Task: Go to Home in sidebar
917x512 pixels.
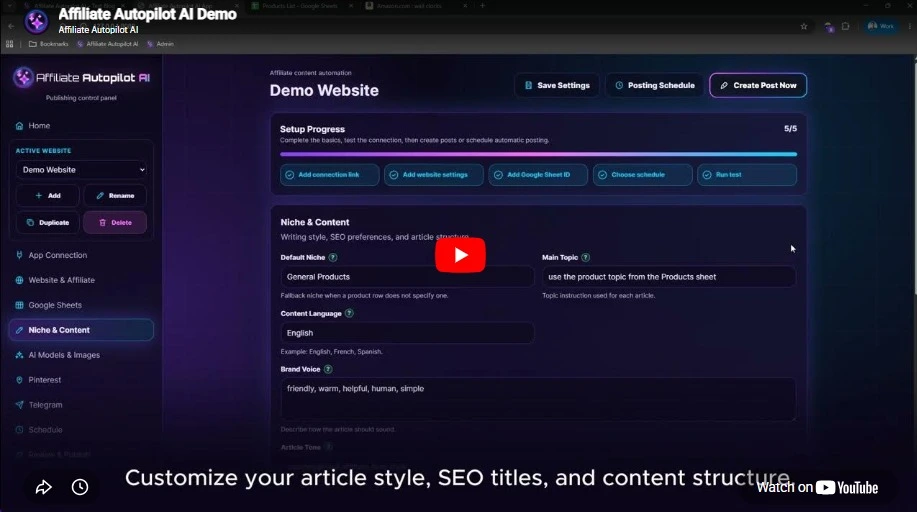Action: [x=39, y=126]
